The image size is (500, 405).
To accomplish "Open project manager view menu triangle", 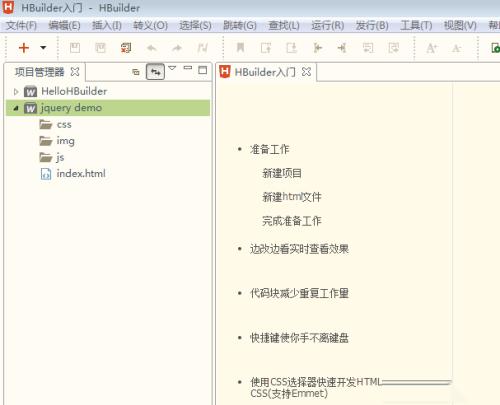I will [172, 68].
